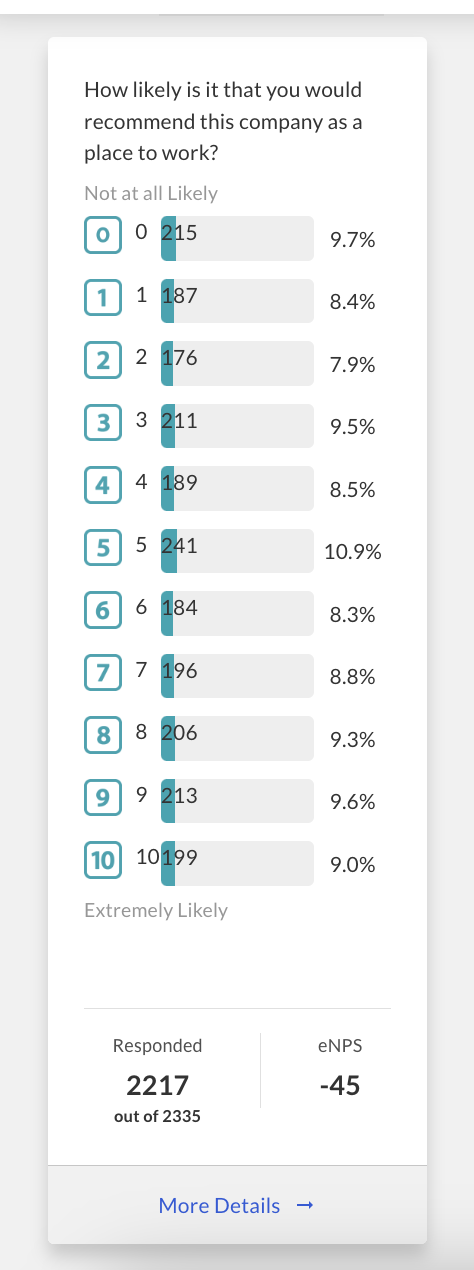Click the bar showing 199 responses

point(237,860)
